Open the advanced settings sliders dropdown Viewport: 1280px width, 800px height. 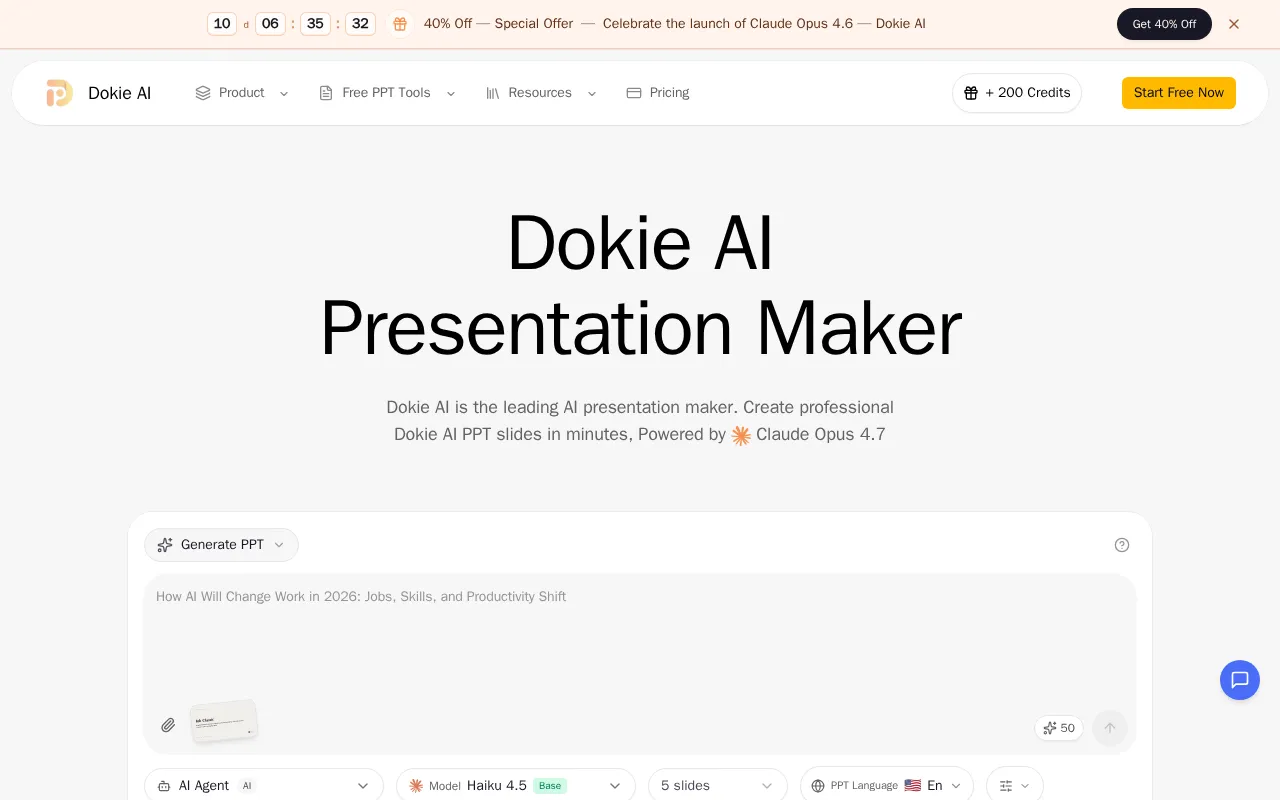[x=1015, y=785]
